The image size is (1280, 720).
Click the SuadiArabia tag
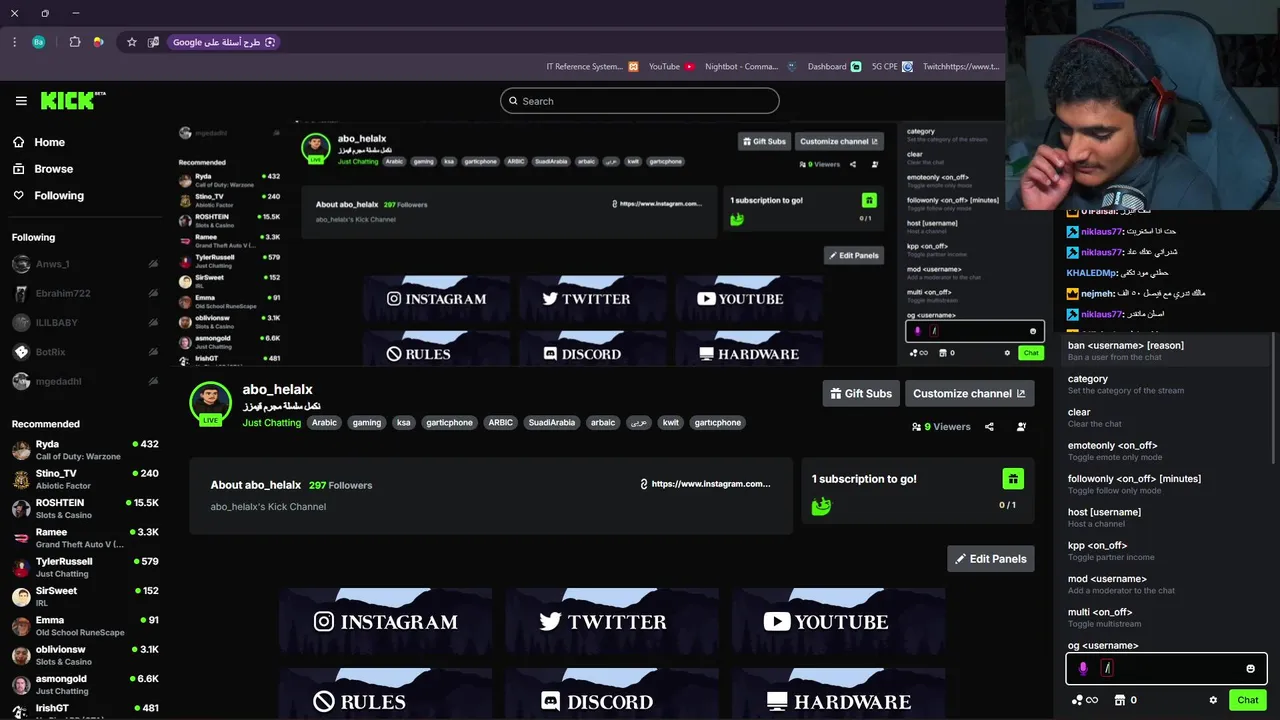[552, 423]
